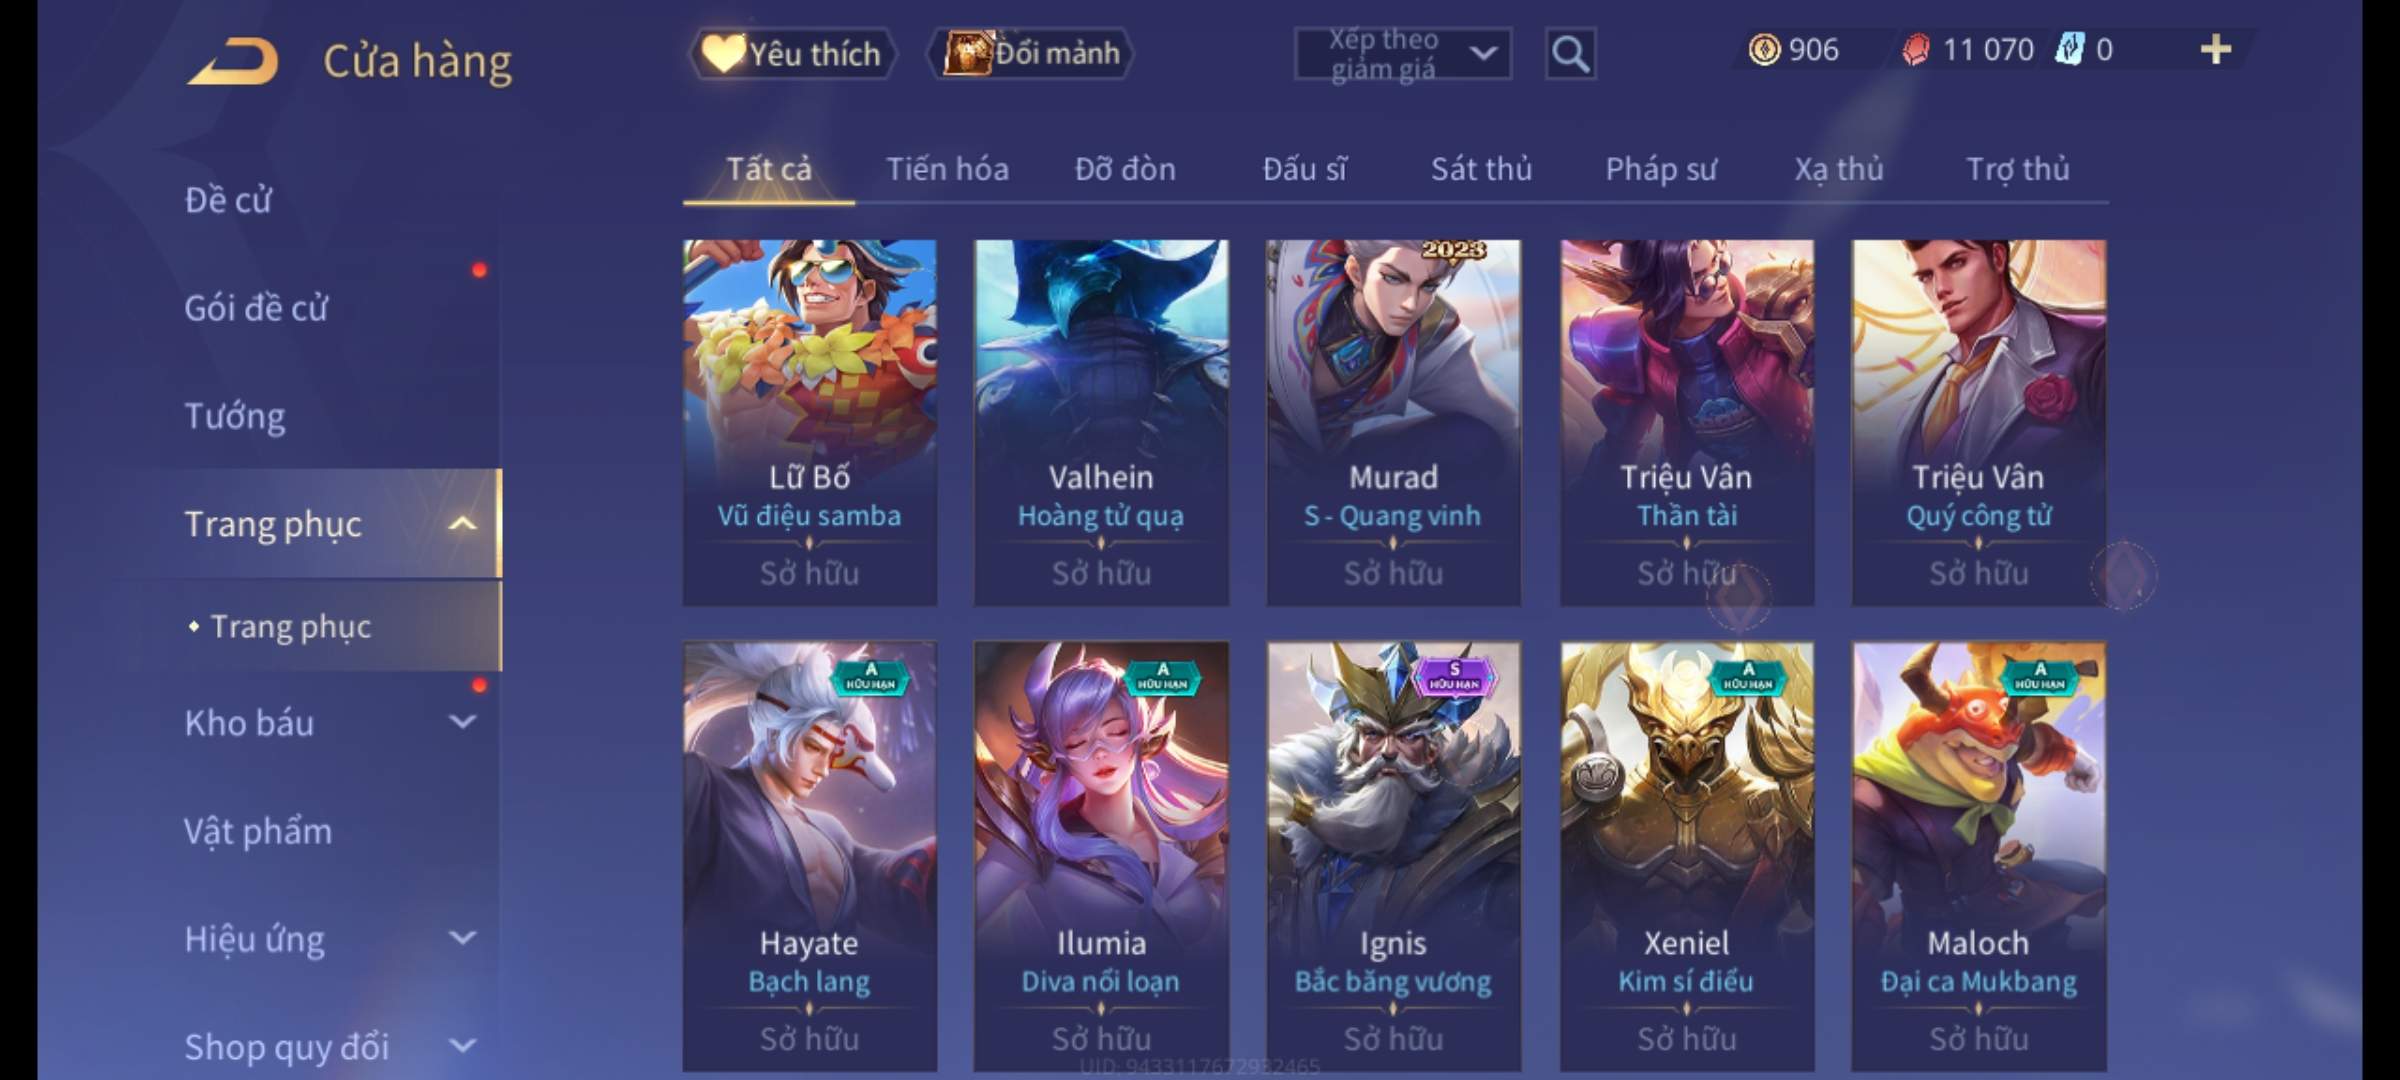
Task: Open the search magnifier icon
Action: 1570,53
